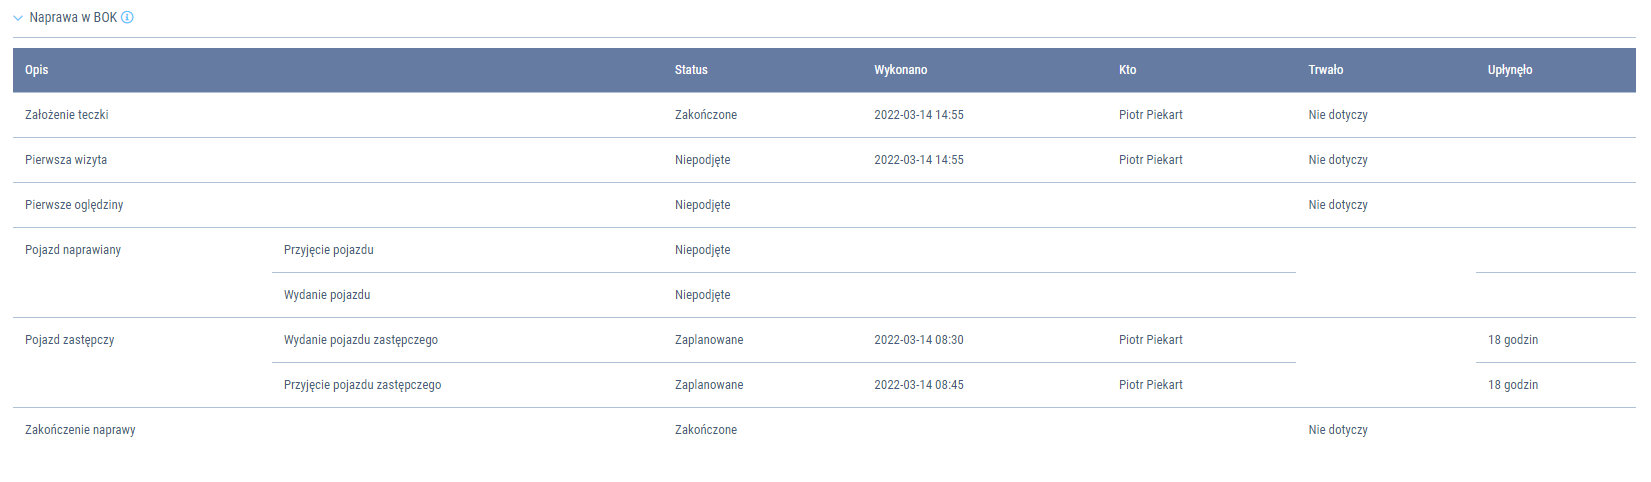Click the 2022-03-14 08:30 date cell
The height and width of the screenshot is (482, 1651).
click(x=918, y=340)
